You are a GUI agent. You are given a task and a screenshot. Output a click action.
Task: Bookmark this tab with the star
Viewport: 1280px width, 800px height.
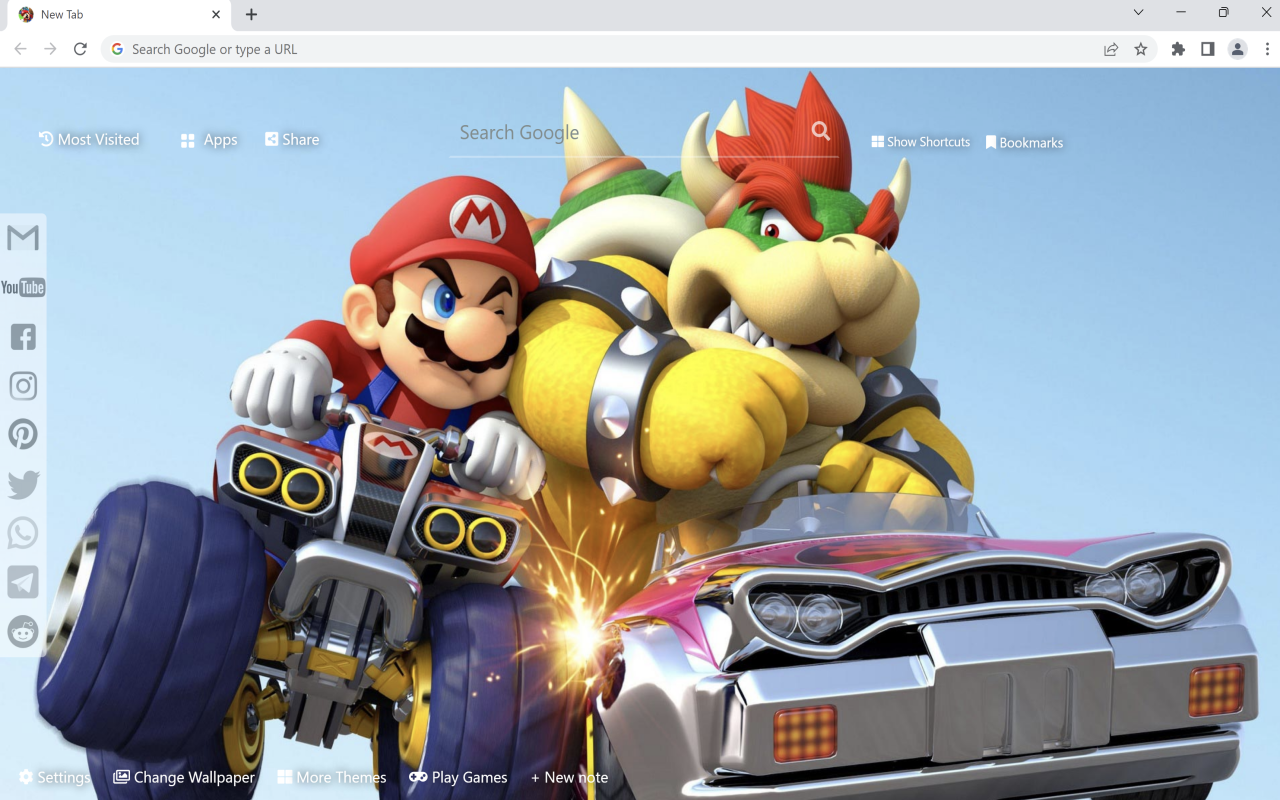click(x=1141, y=49)
